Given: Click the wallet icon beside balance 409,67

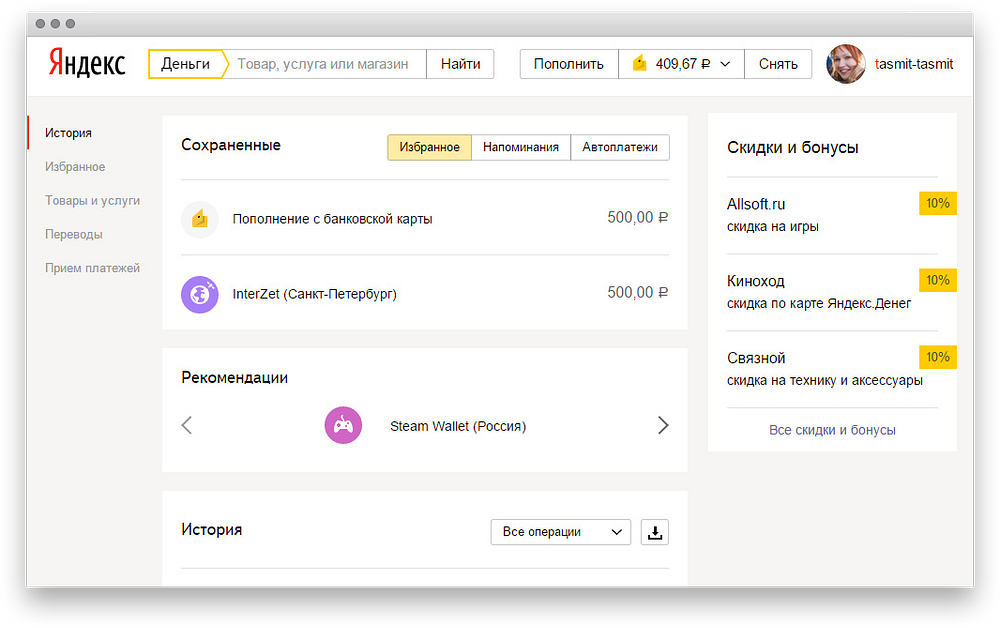Looking at the screenshot, I should point(640,64).
